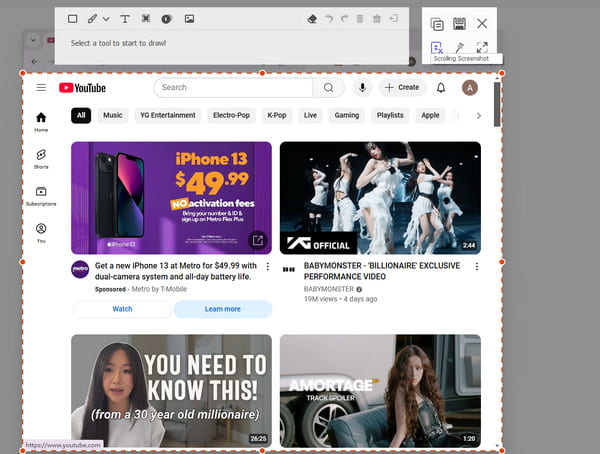
Task: Open the iPhone 13 ad thumbnail
Action: (171, 198)
